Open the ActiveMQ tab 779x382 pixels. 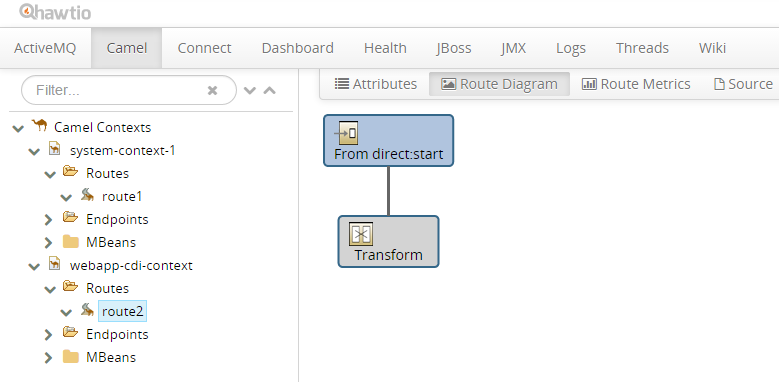coord(45,48)
